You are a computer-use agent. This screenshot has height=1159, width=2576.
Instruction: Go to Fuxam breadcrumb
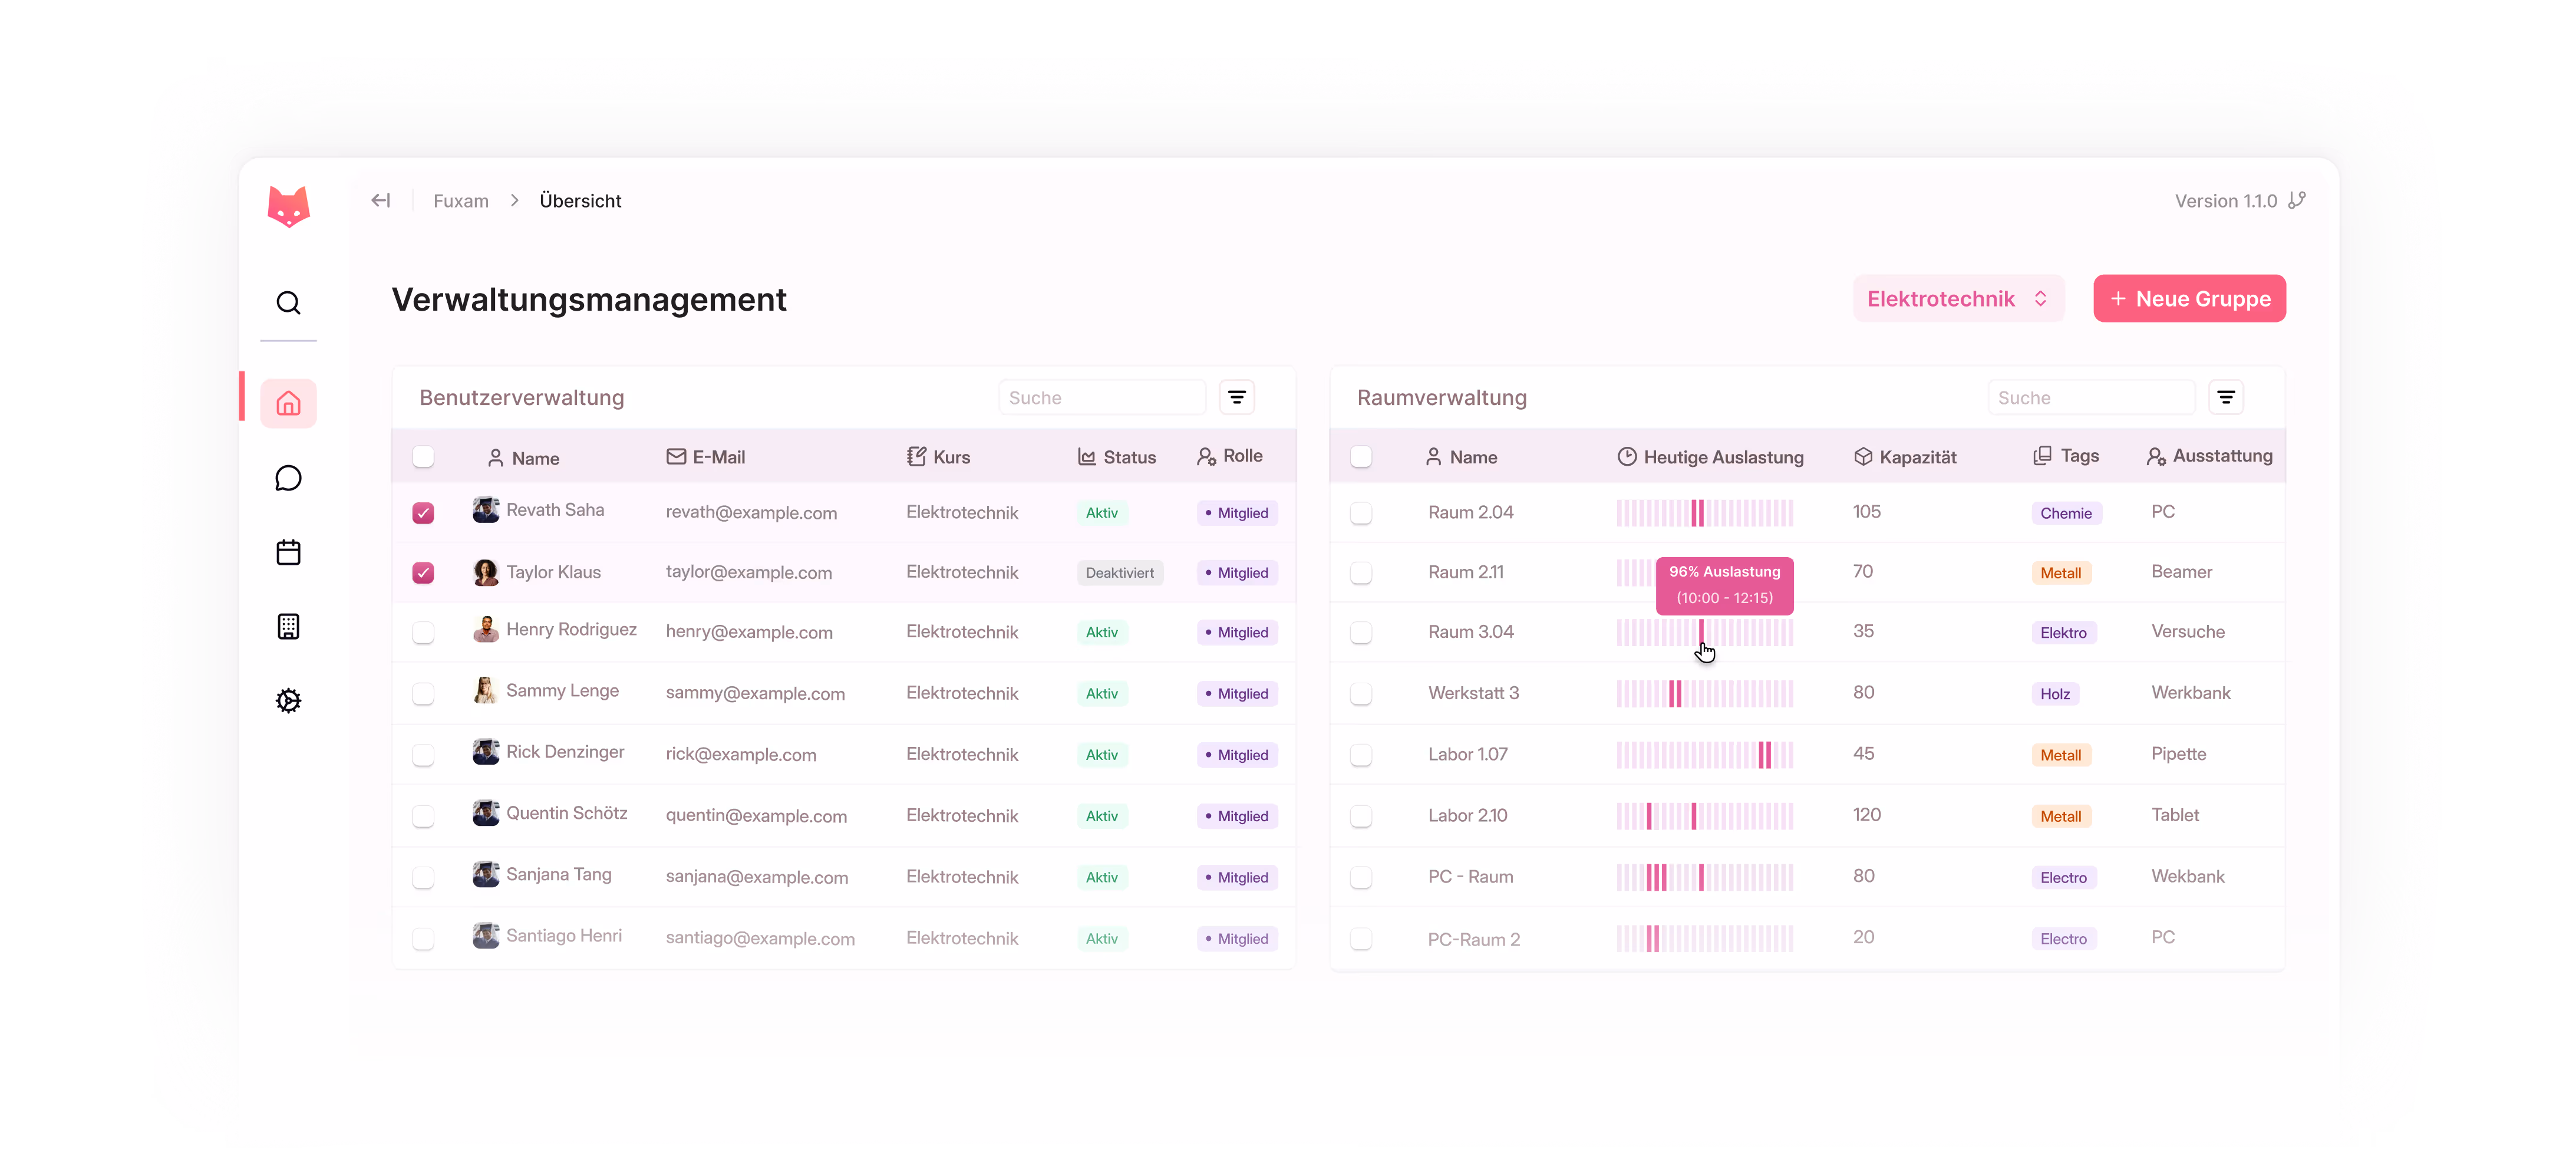pos(461,201)
